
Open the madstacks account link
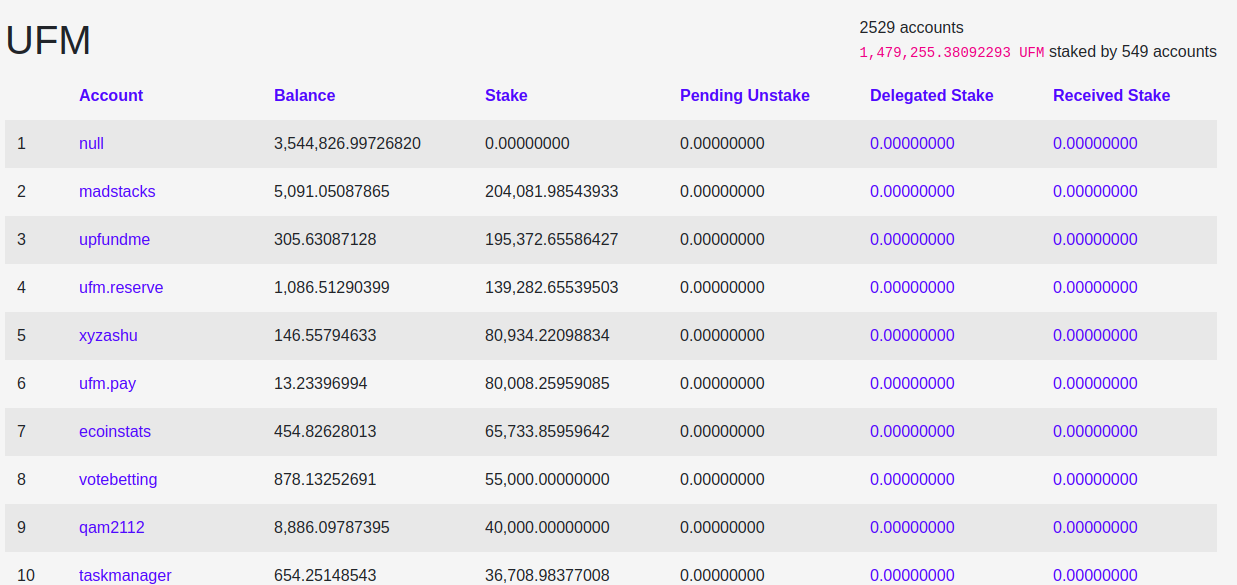coord(117,192)
